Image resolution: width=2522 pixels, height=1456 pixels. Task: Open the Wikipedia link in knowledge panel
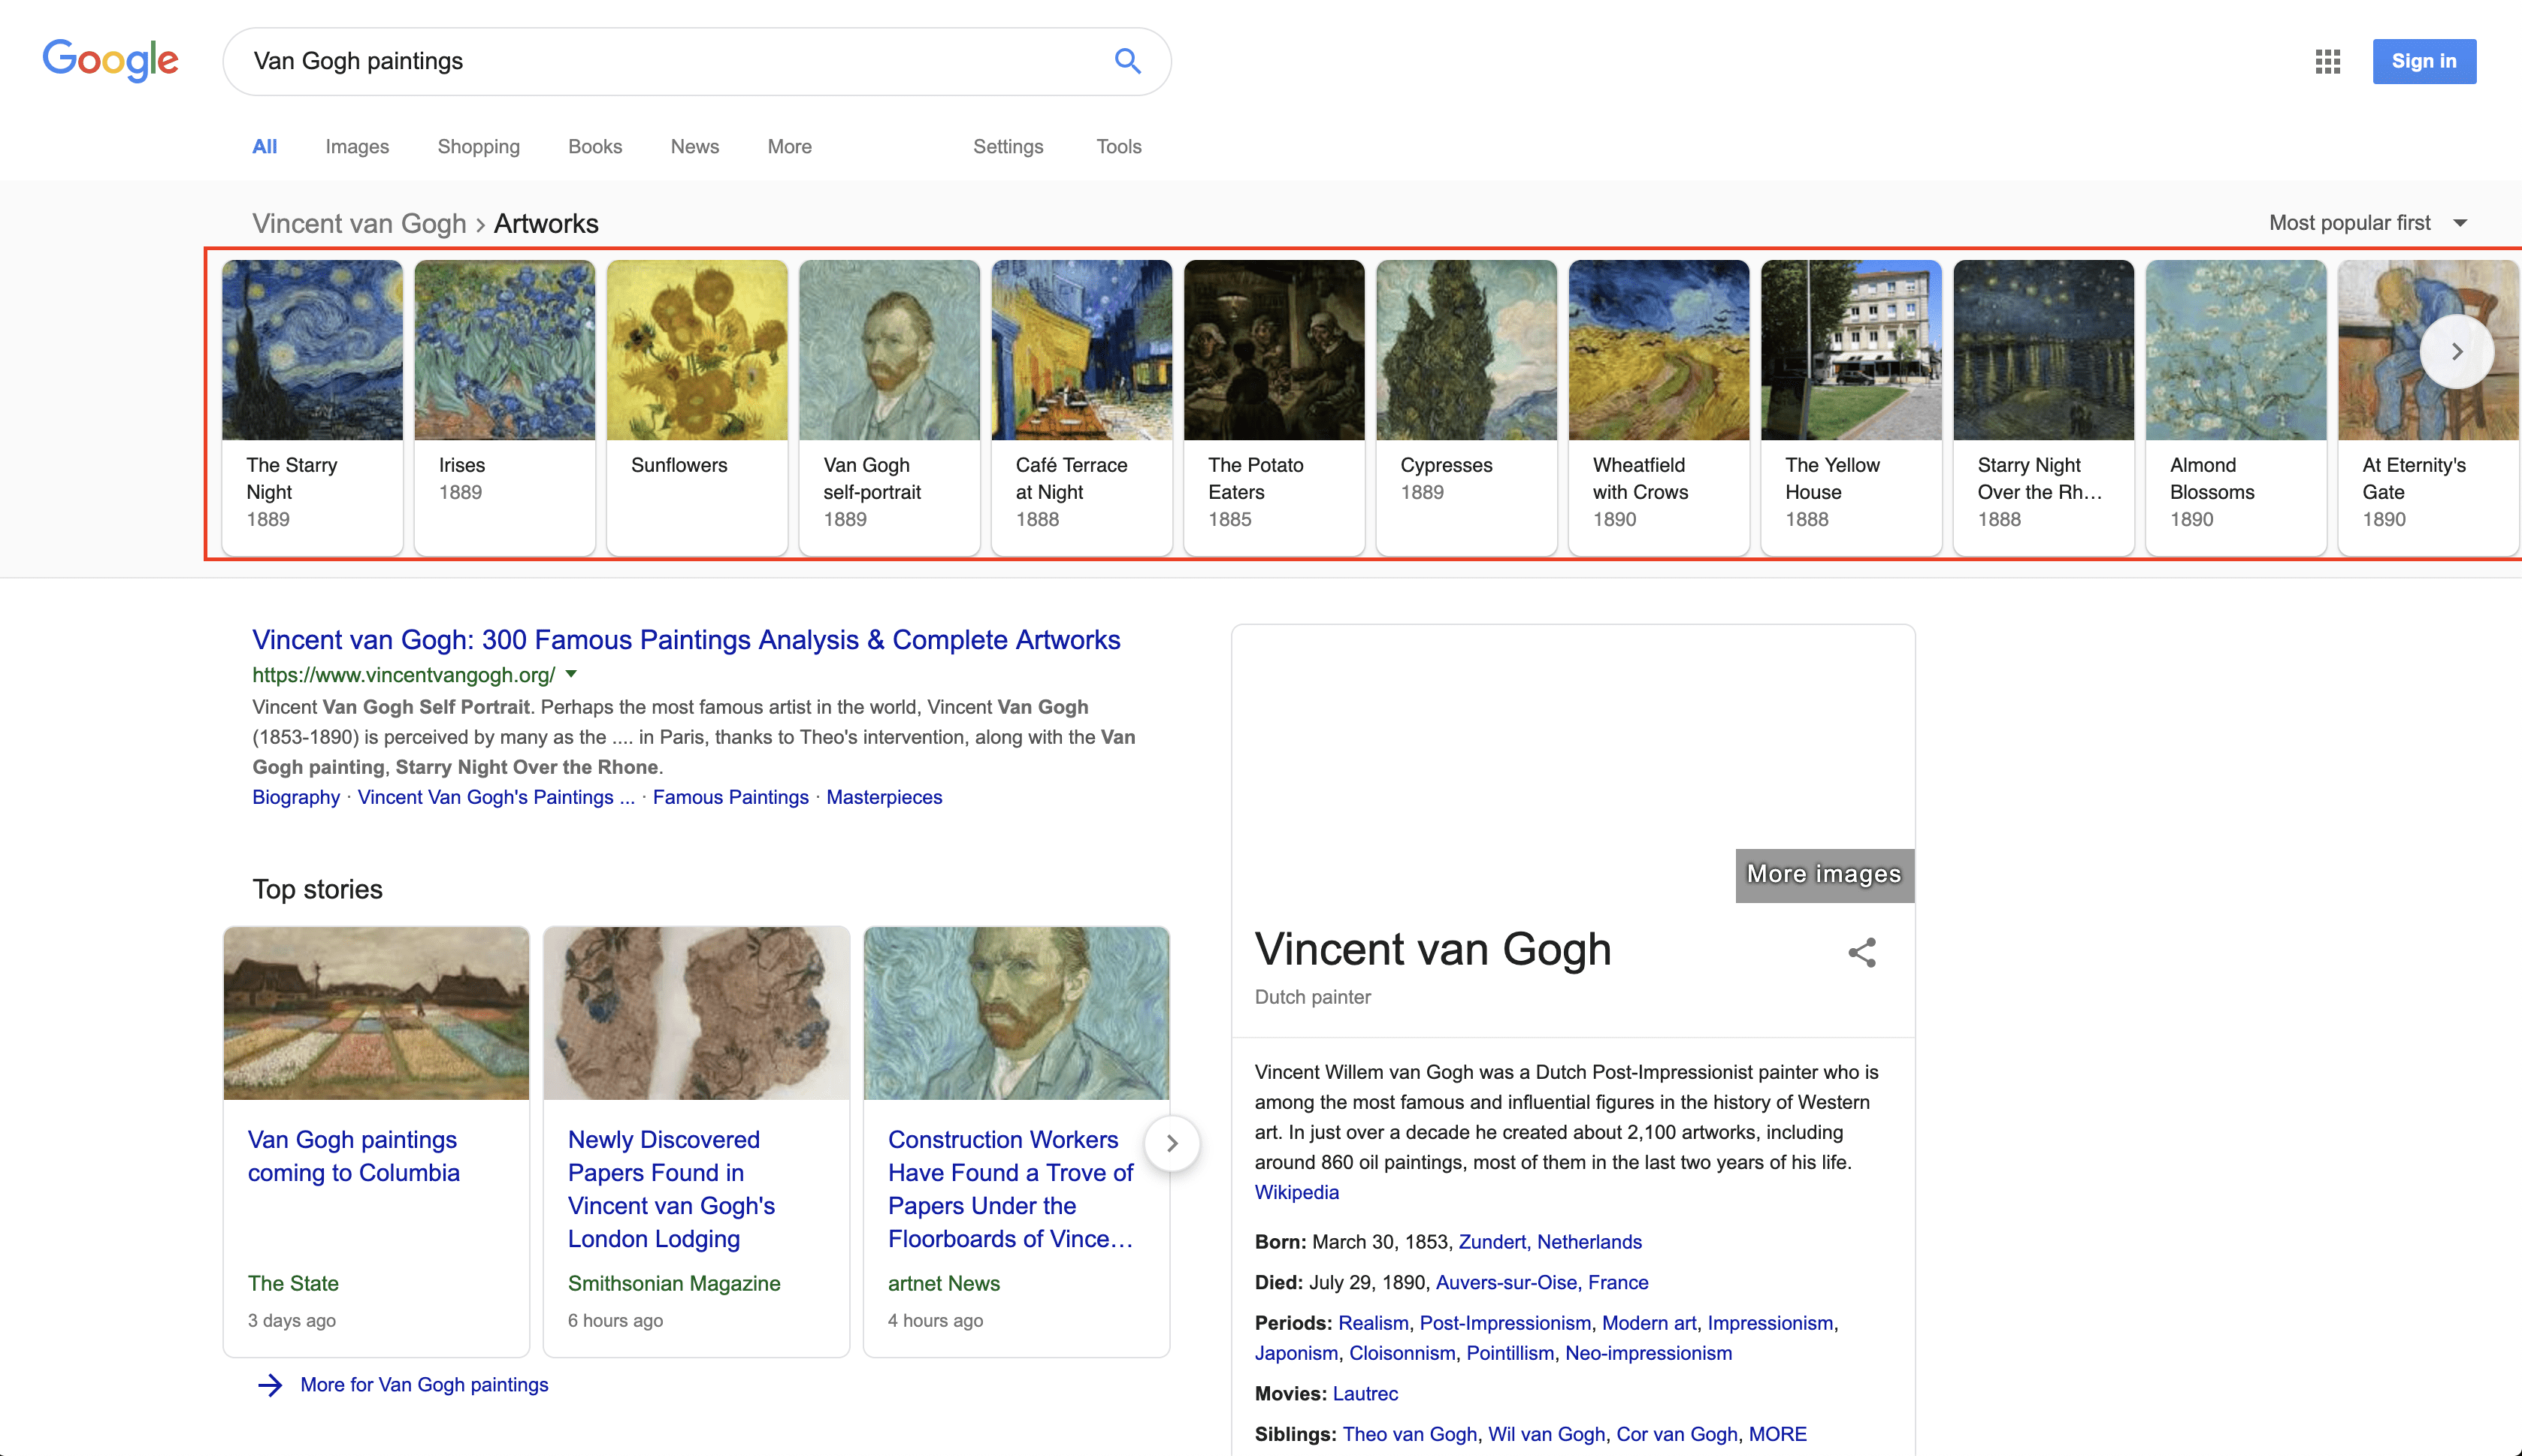pos(1296,1192)
